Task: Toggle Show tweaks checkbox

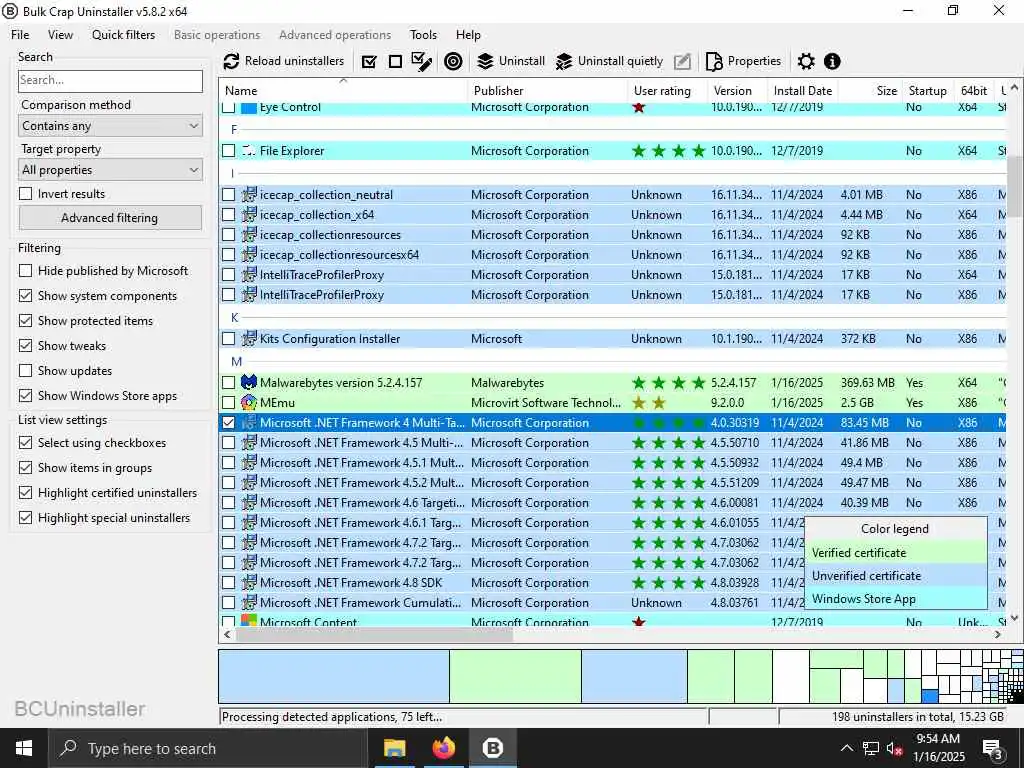Action: [x=25, y=345]
